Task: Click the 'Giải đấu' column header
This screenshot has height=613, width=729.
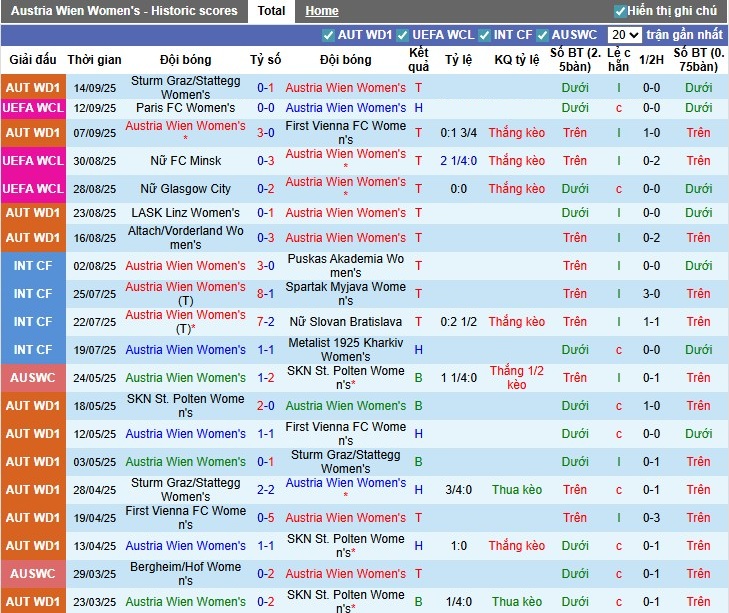Action: [33, 60]
